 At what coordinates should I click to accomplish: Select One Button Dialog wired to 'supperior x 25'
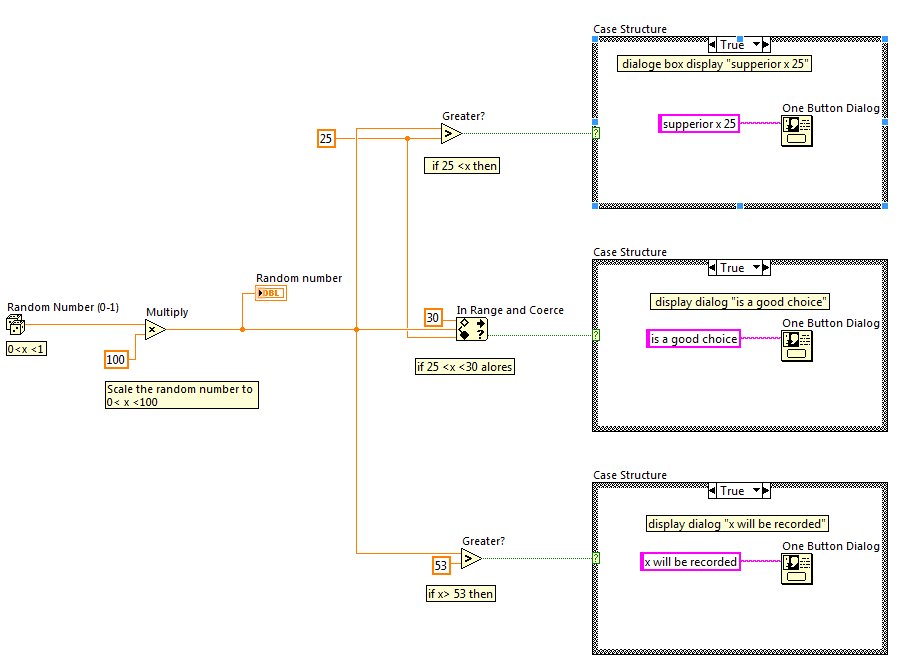coord(797,131)
